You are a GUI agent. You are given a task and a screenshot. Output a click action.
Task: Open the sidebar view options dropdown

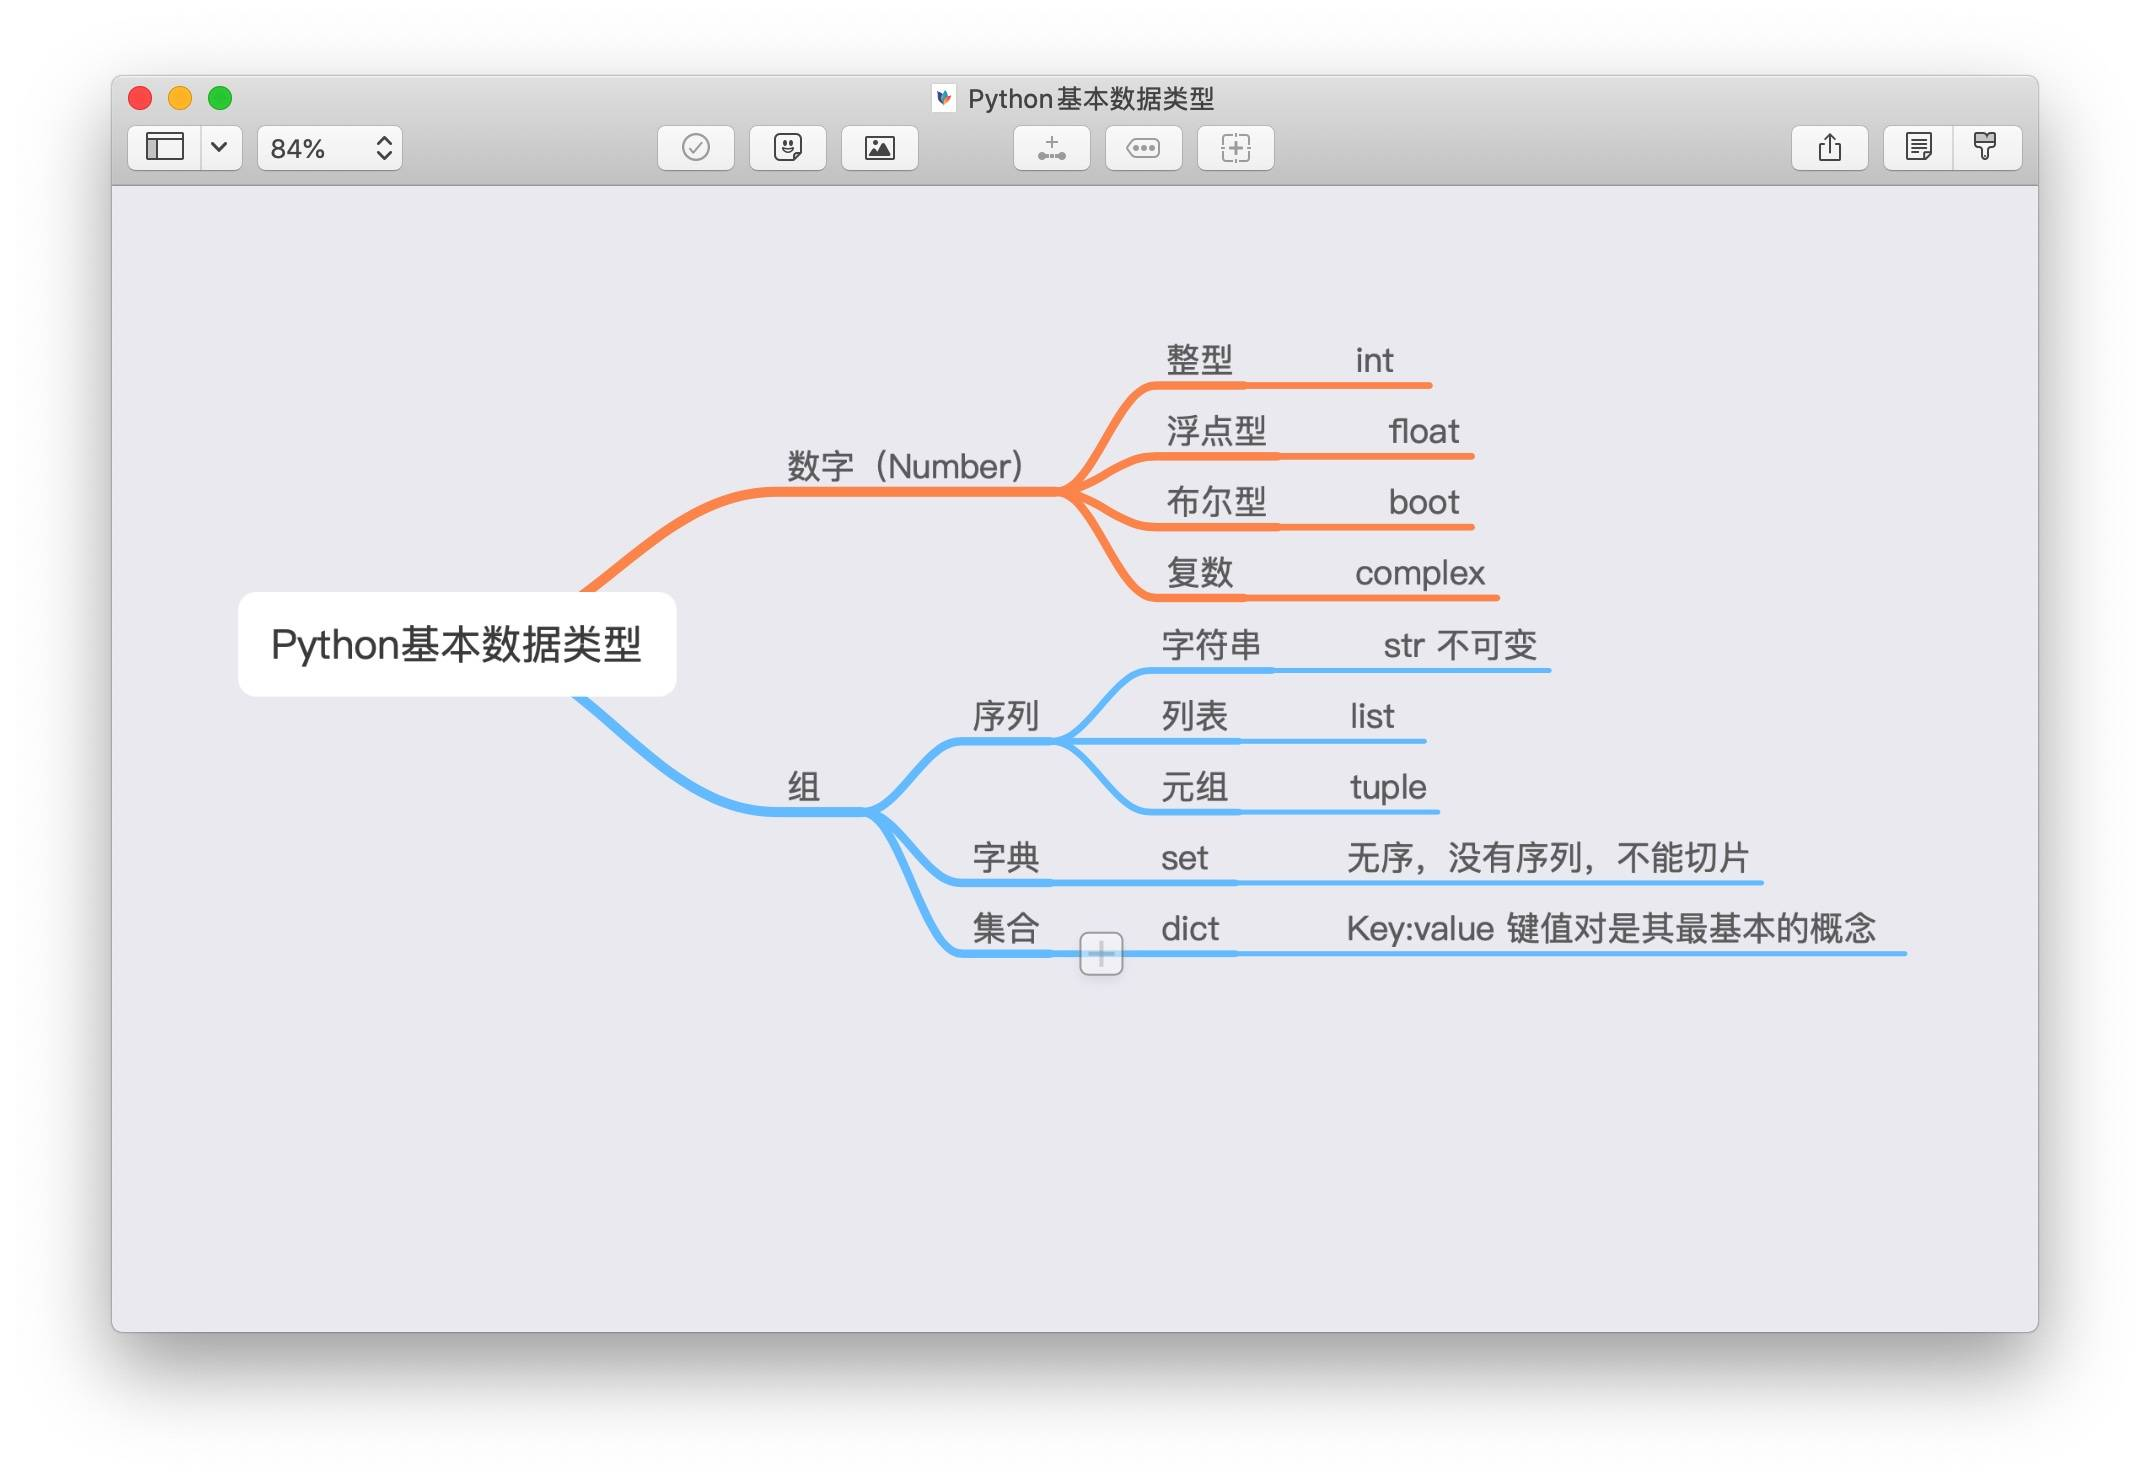(x=220, y=148)
